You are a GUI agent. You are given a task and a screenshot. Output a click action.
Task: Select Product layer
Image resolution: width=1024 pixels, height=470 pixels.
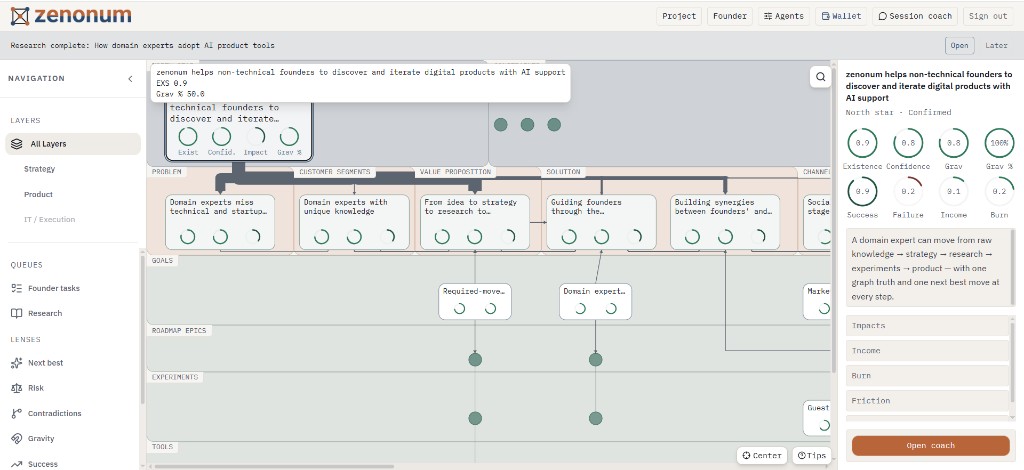(x=39, y=195)
